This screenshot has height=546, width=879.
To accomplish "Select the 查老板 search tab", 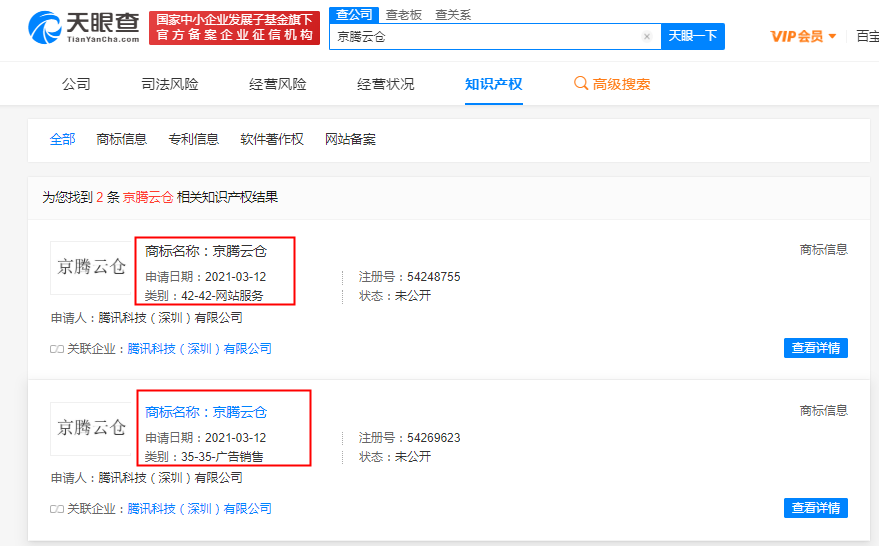I will 404,15.
